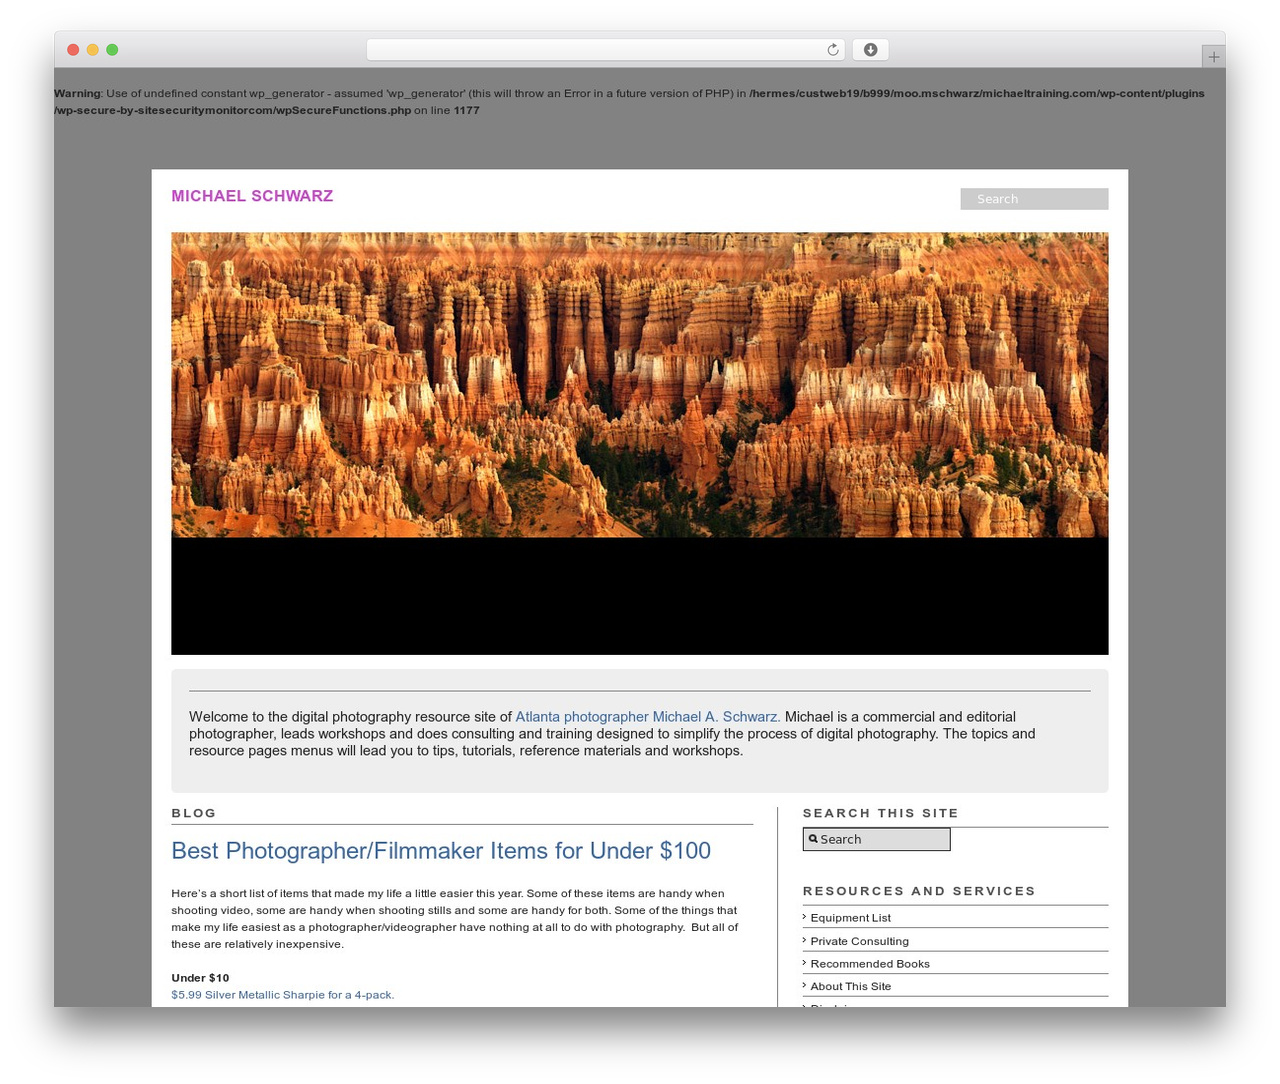Open the Best Photographer/Filmmaker Items post title
Screen dimensions: 1280x1084
click(441, 851)
